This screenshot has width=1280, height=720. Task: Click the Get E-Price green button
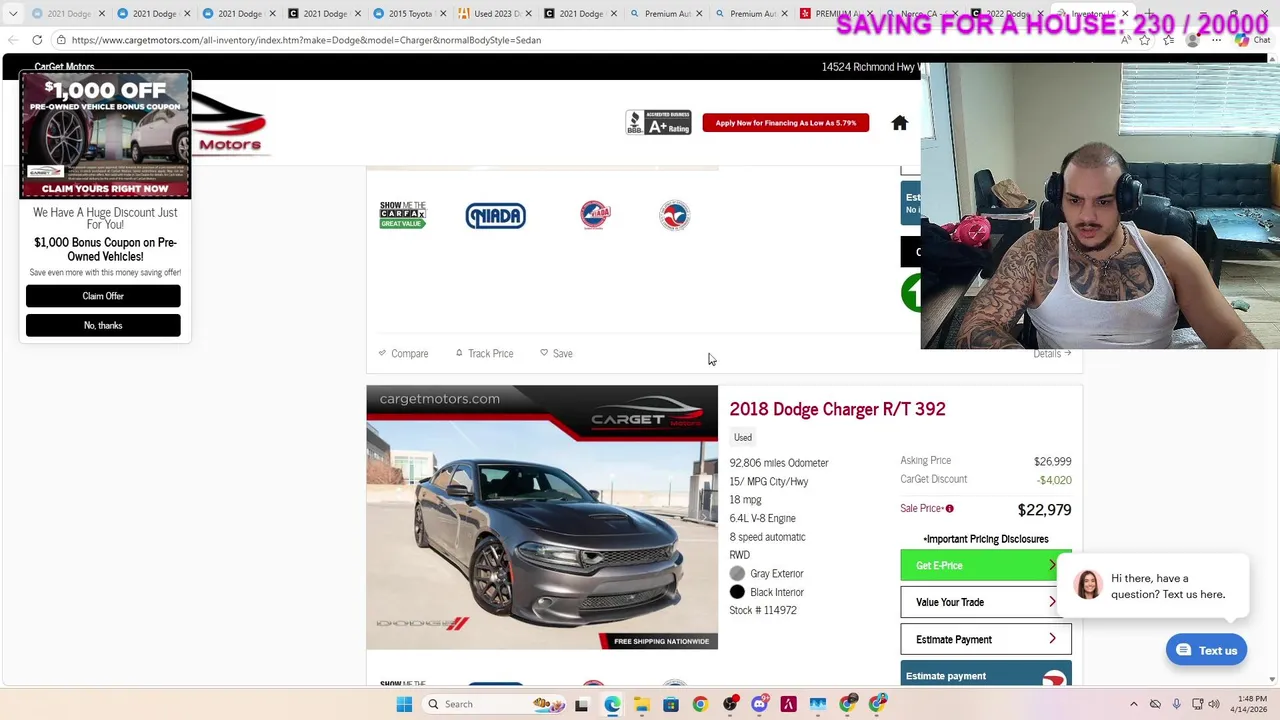click(985, 566)
